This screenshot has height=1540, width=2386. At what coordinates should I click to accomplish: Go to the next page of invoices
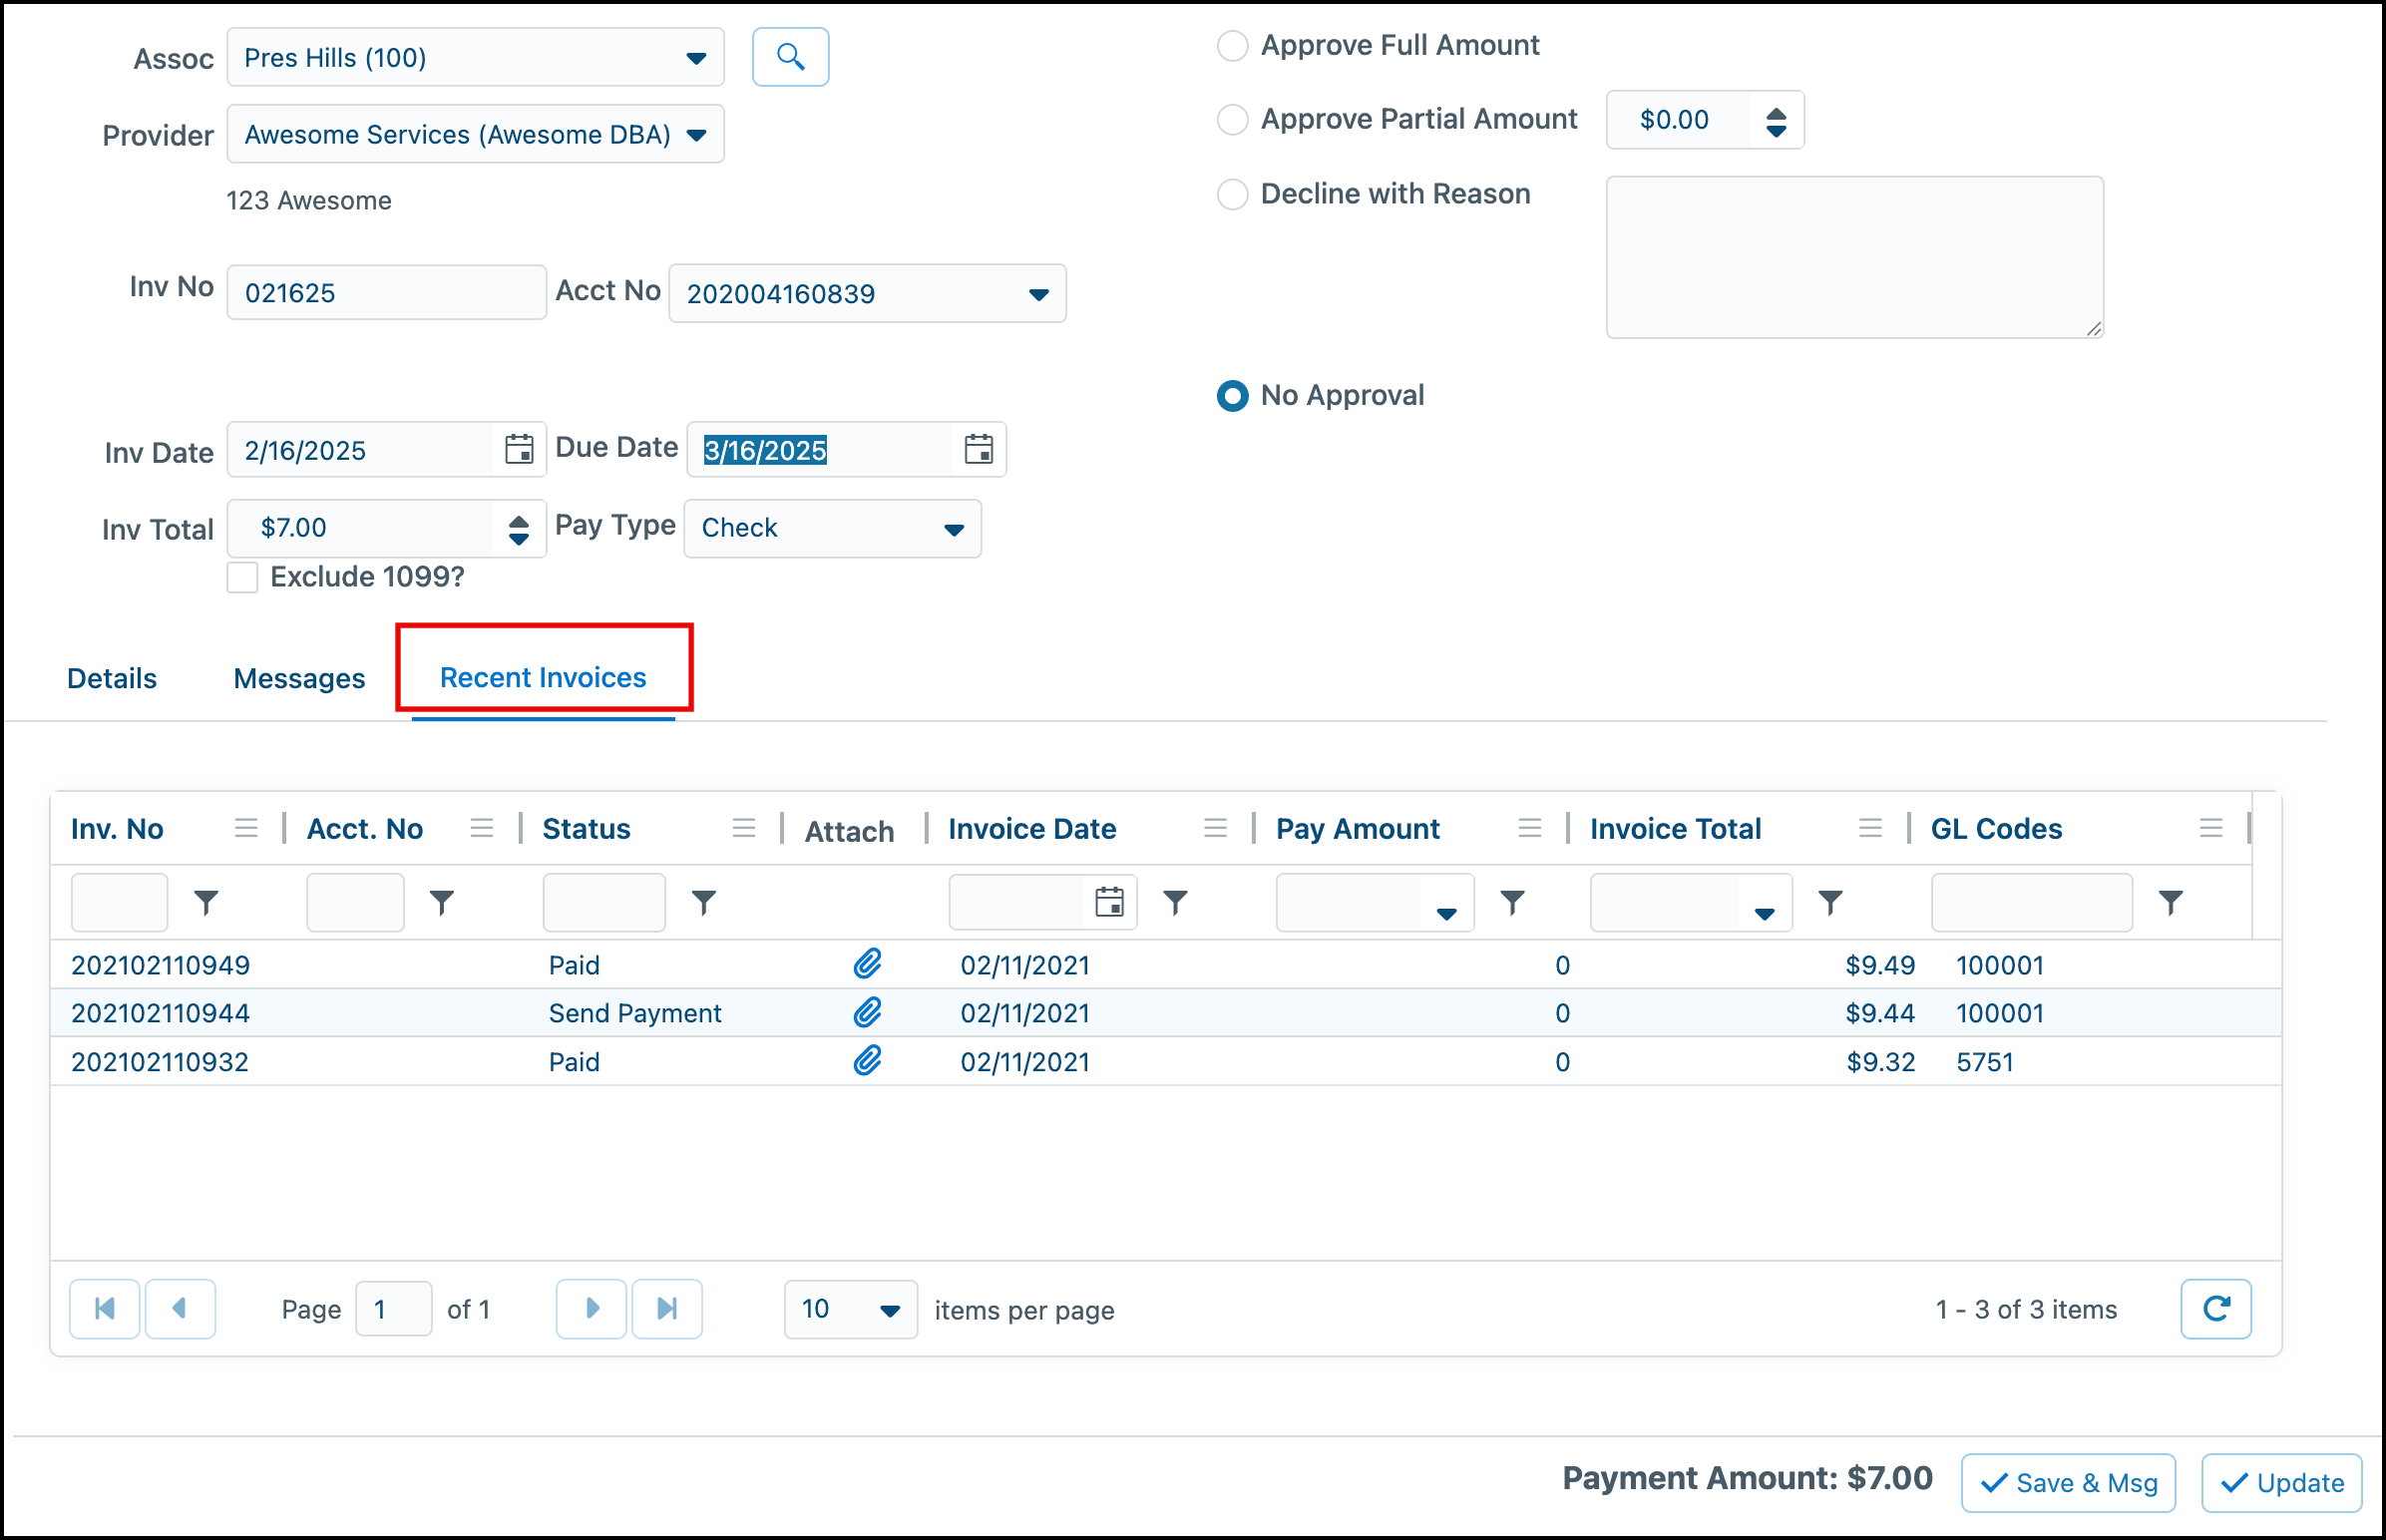coord(591,1308)
